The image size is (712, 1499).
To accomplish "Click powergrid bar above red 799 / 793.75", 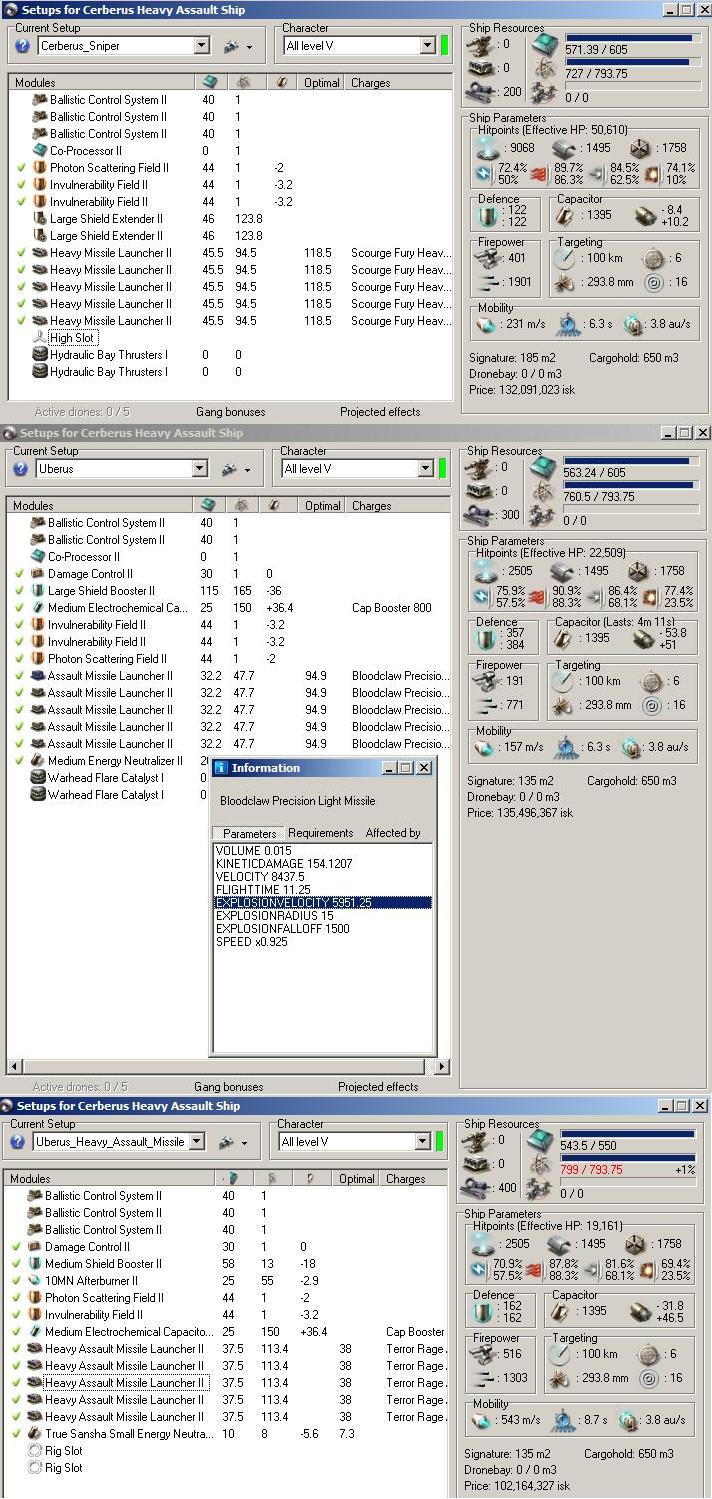I will coord(629,1158).
